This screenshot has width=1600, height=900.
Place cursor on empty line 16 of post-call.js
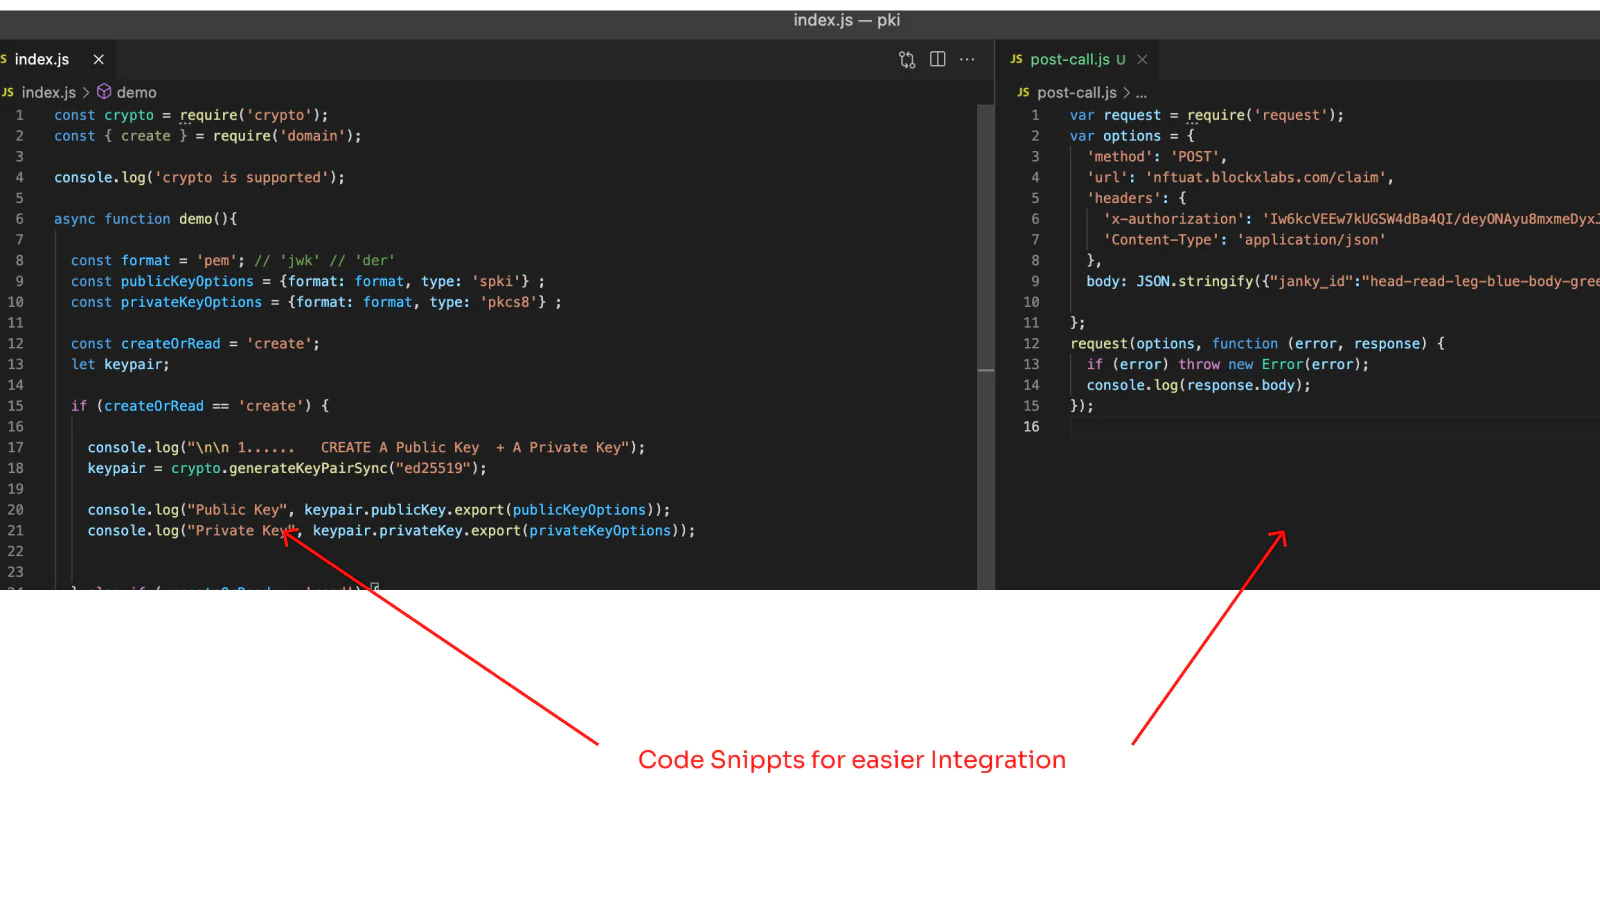1200,427
